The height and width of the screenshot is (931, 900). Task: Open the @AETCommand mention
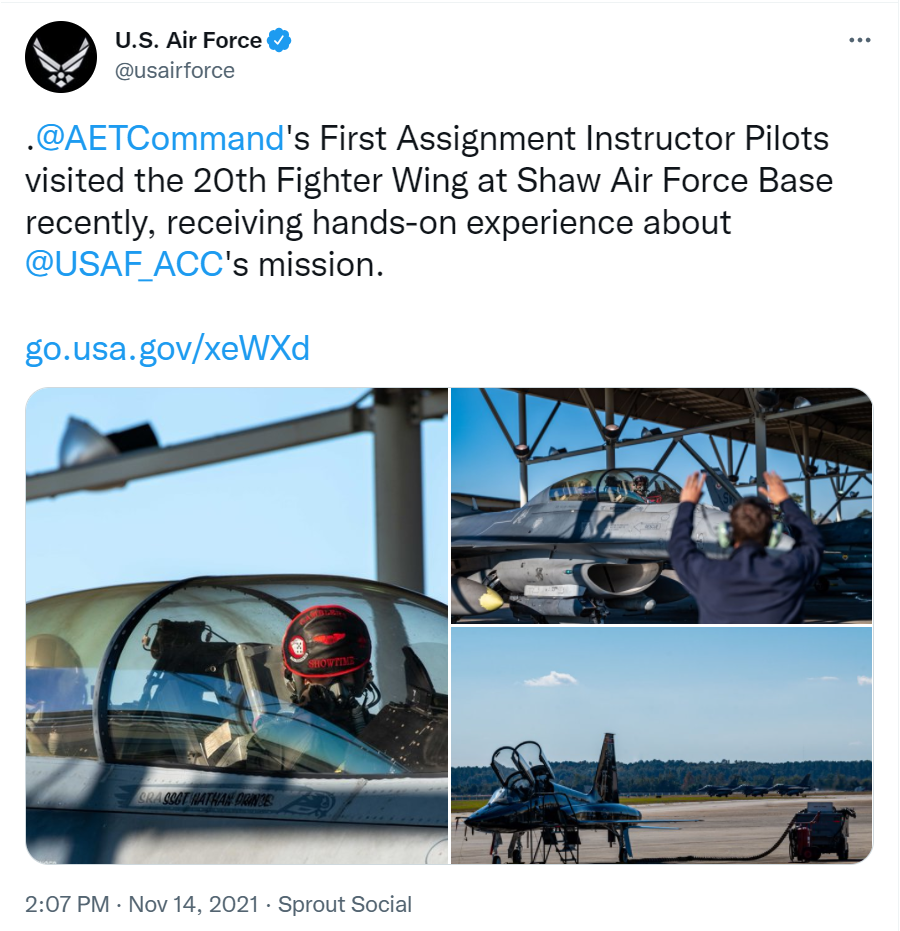(x=161, y=137)
